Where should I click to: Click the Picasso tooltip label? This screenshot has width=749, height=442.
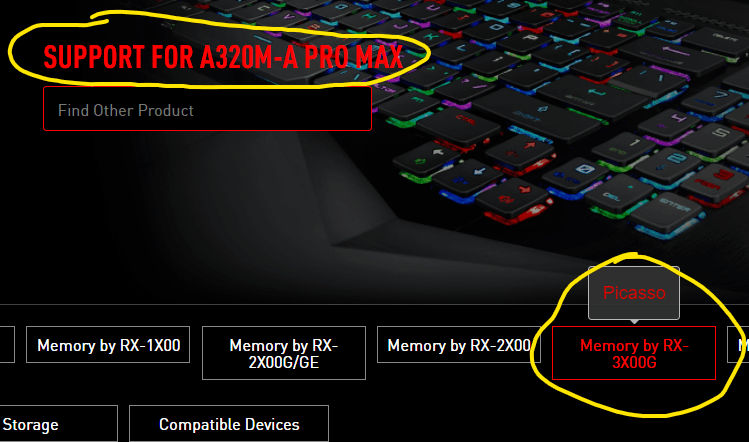click(634, 292)
